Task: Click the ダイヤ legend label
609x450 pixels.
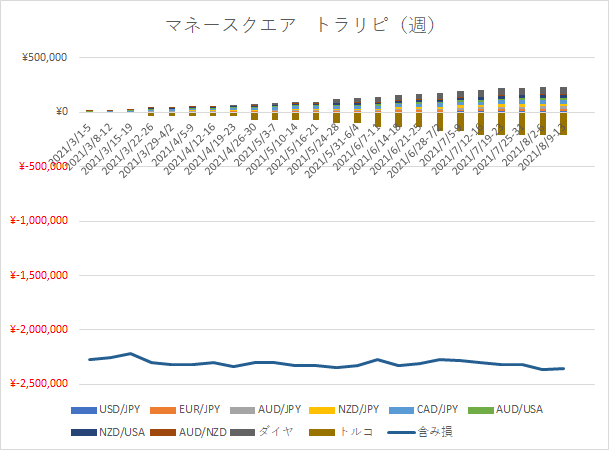Action: click(275, 432)
